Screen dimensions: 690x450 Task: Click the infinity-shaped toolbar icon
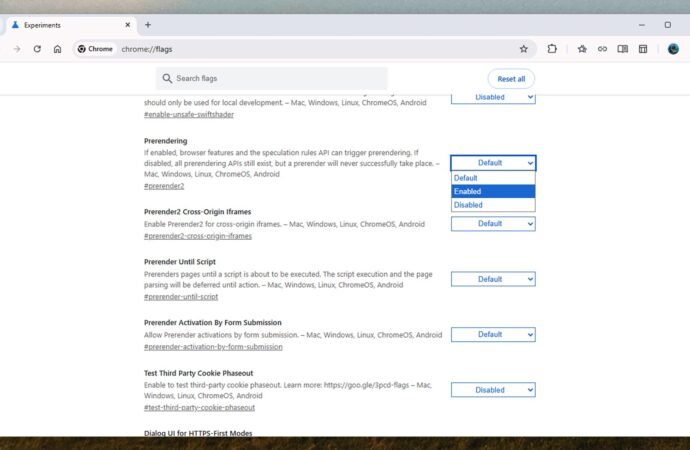point(602,49)
